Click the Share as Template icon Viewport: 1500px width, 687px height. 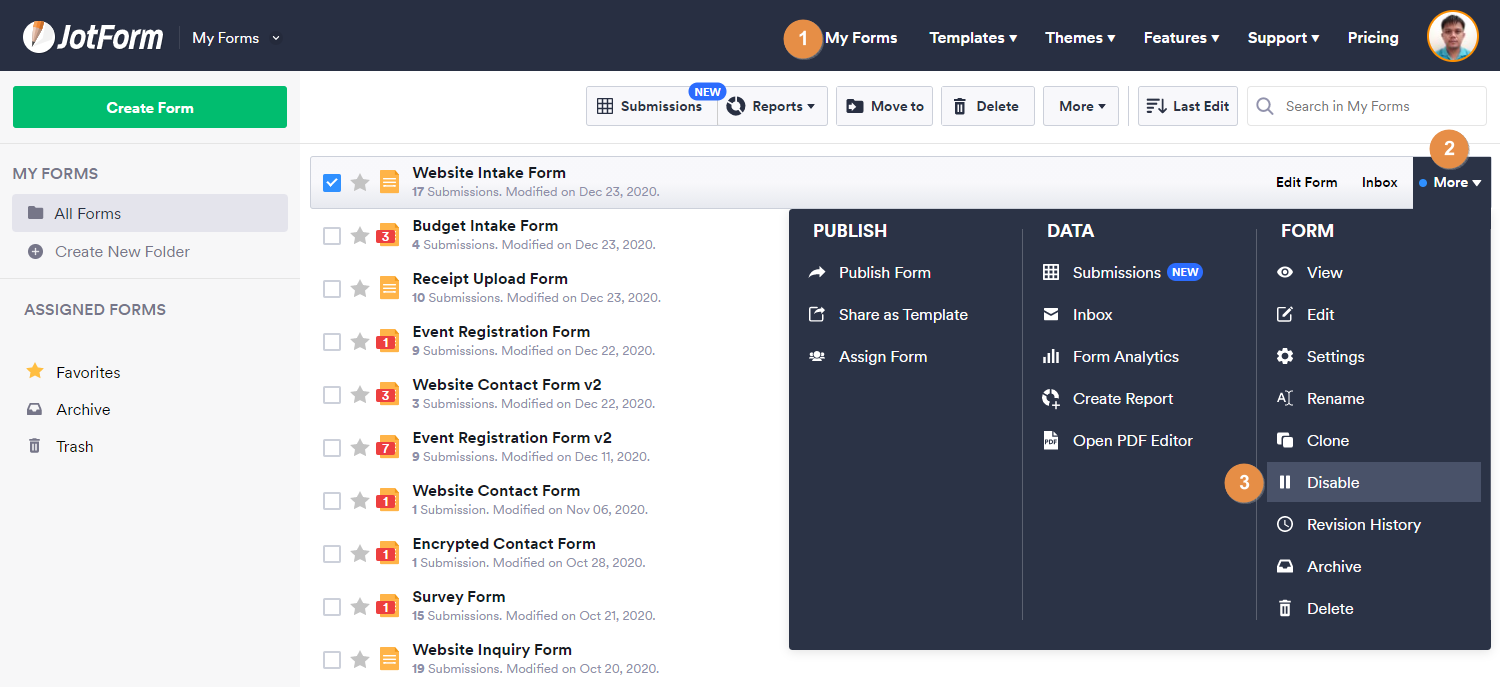[817, 315]
